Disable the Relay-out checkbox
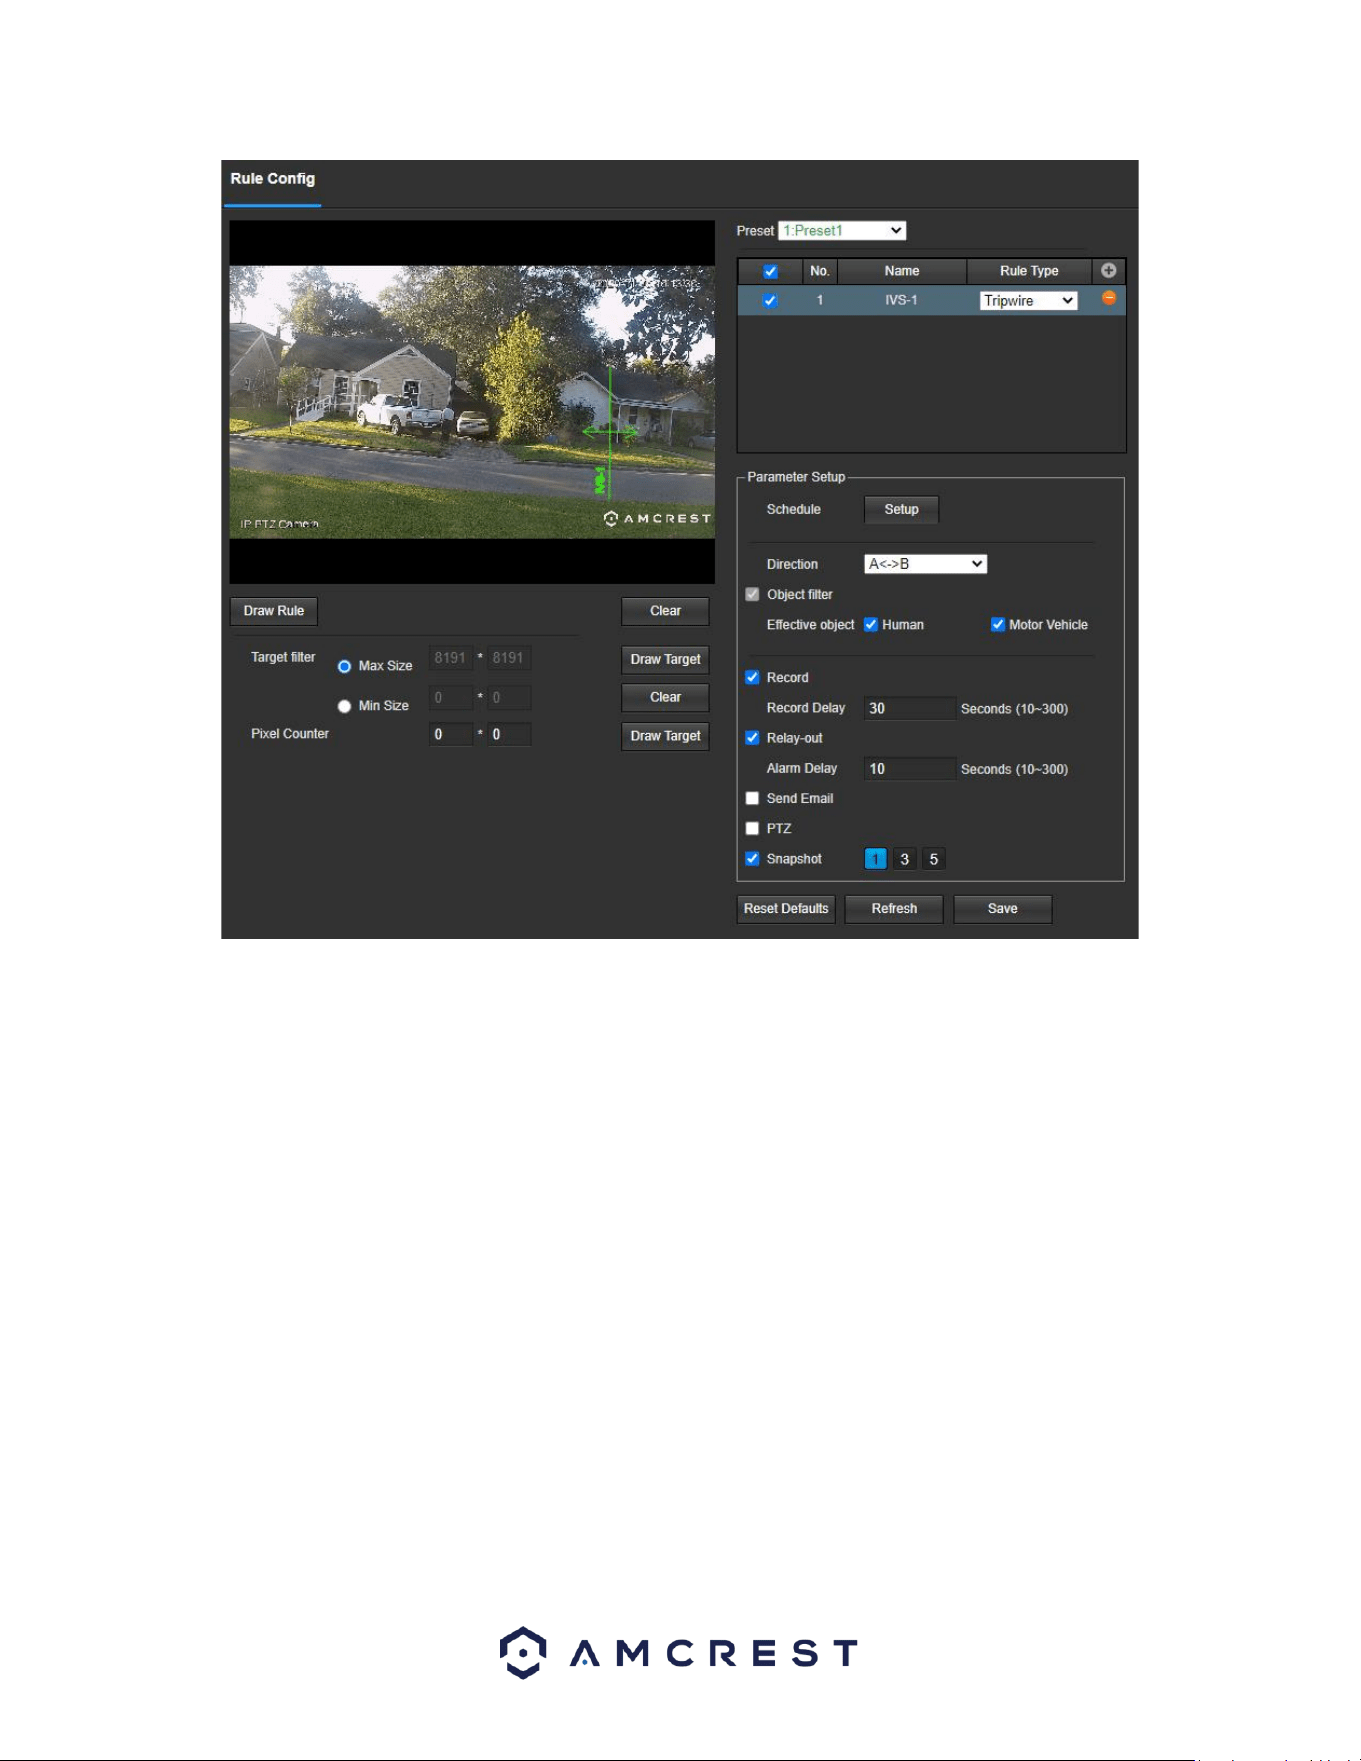Screen dimensions: 1361x1761 tap(753, 738)
